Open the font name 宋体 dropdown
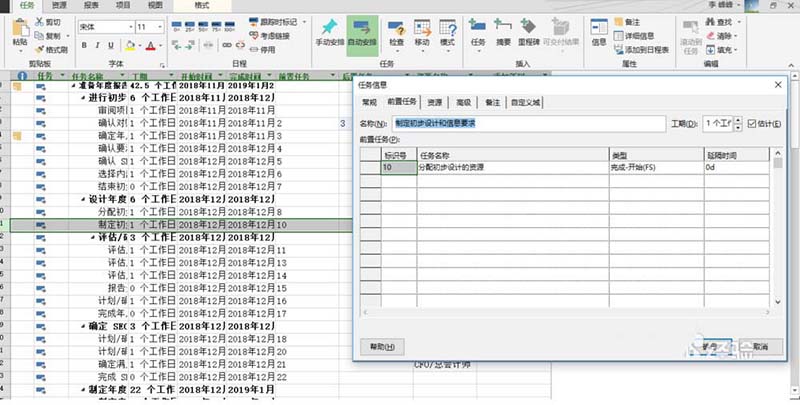Viewport: 800px width, 405px height. 131,27
